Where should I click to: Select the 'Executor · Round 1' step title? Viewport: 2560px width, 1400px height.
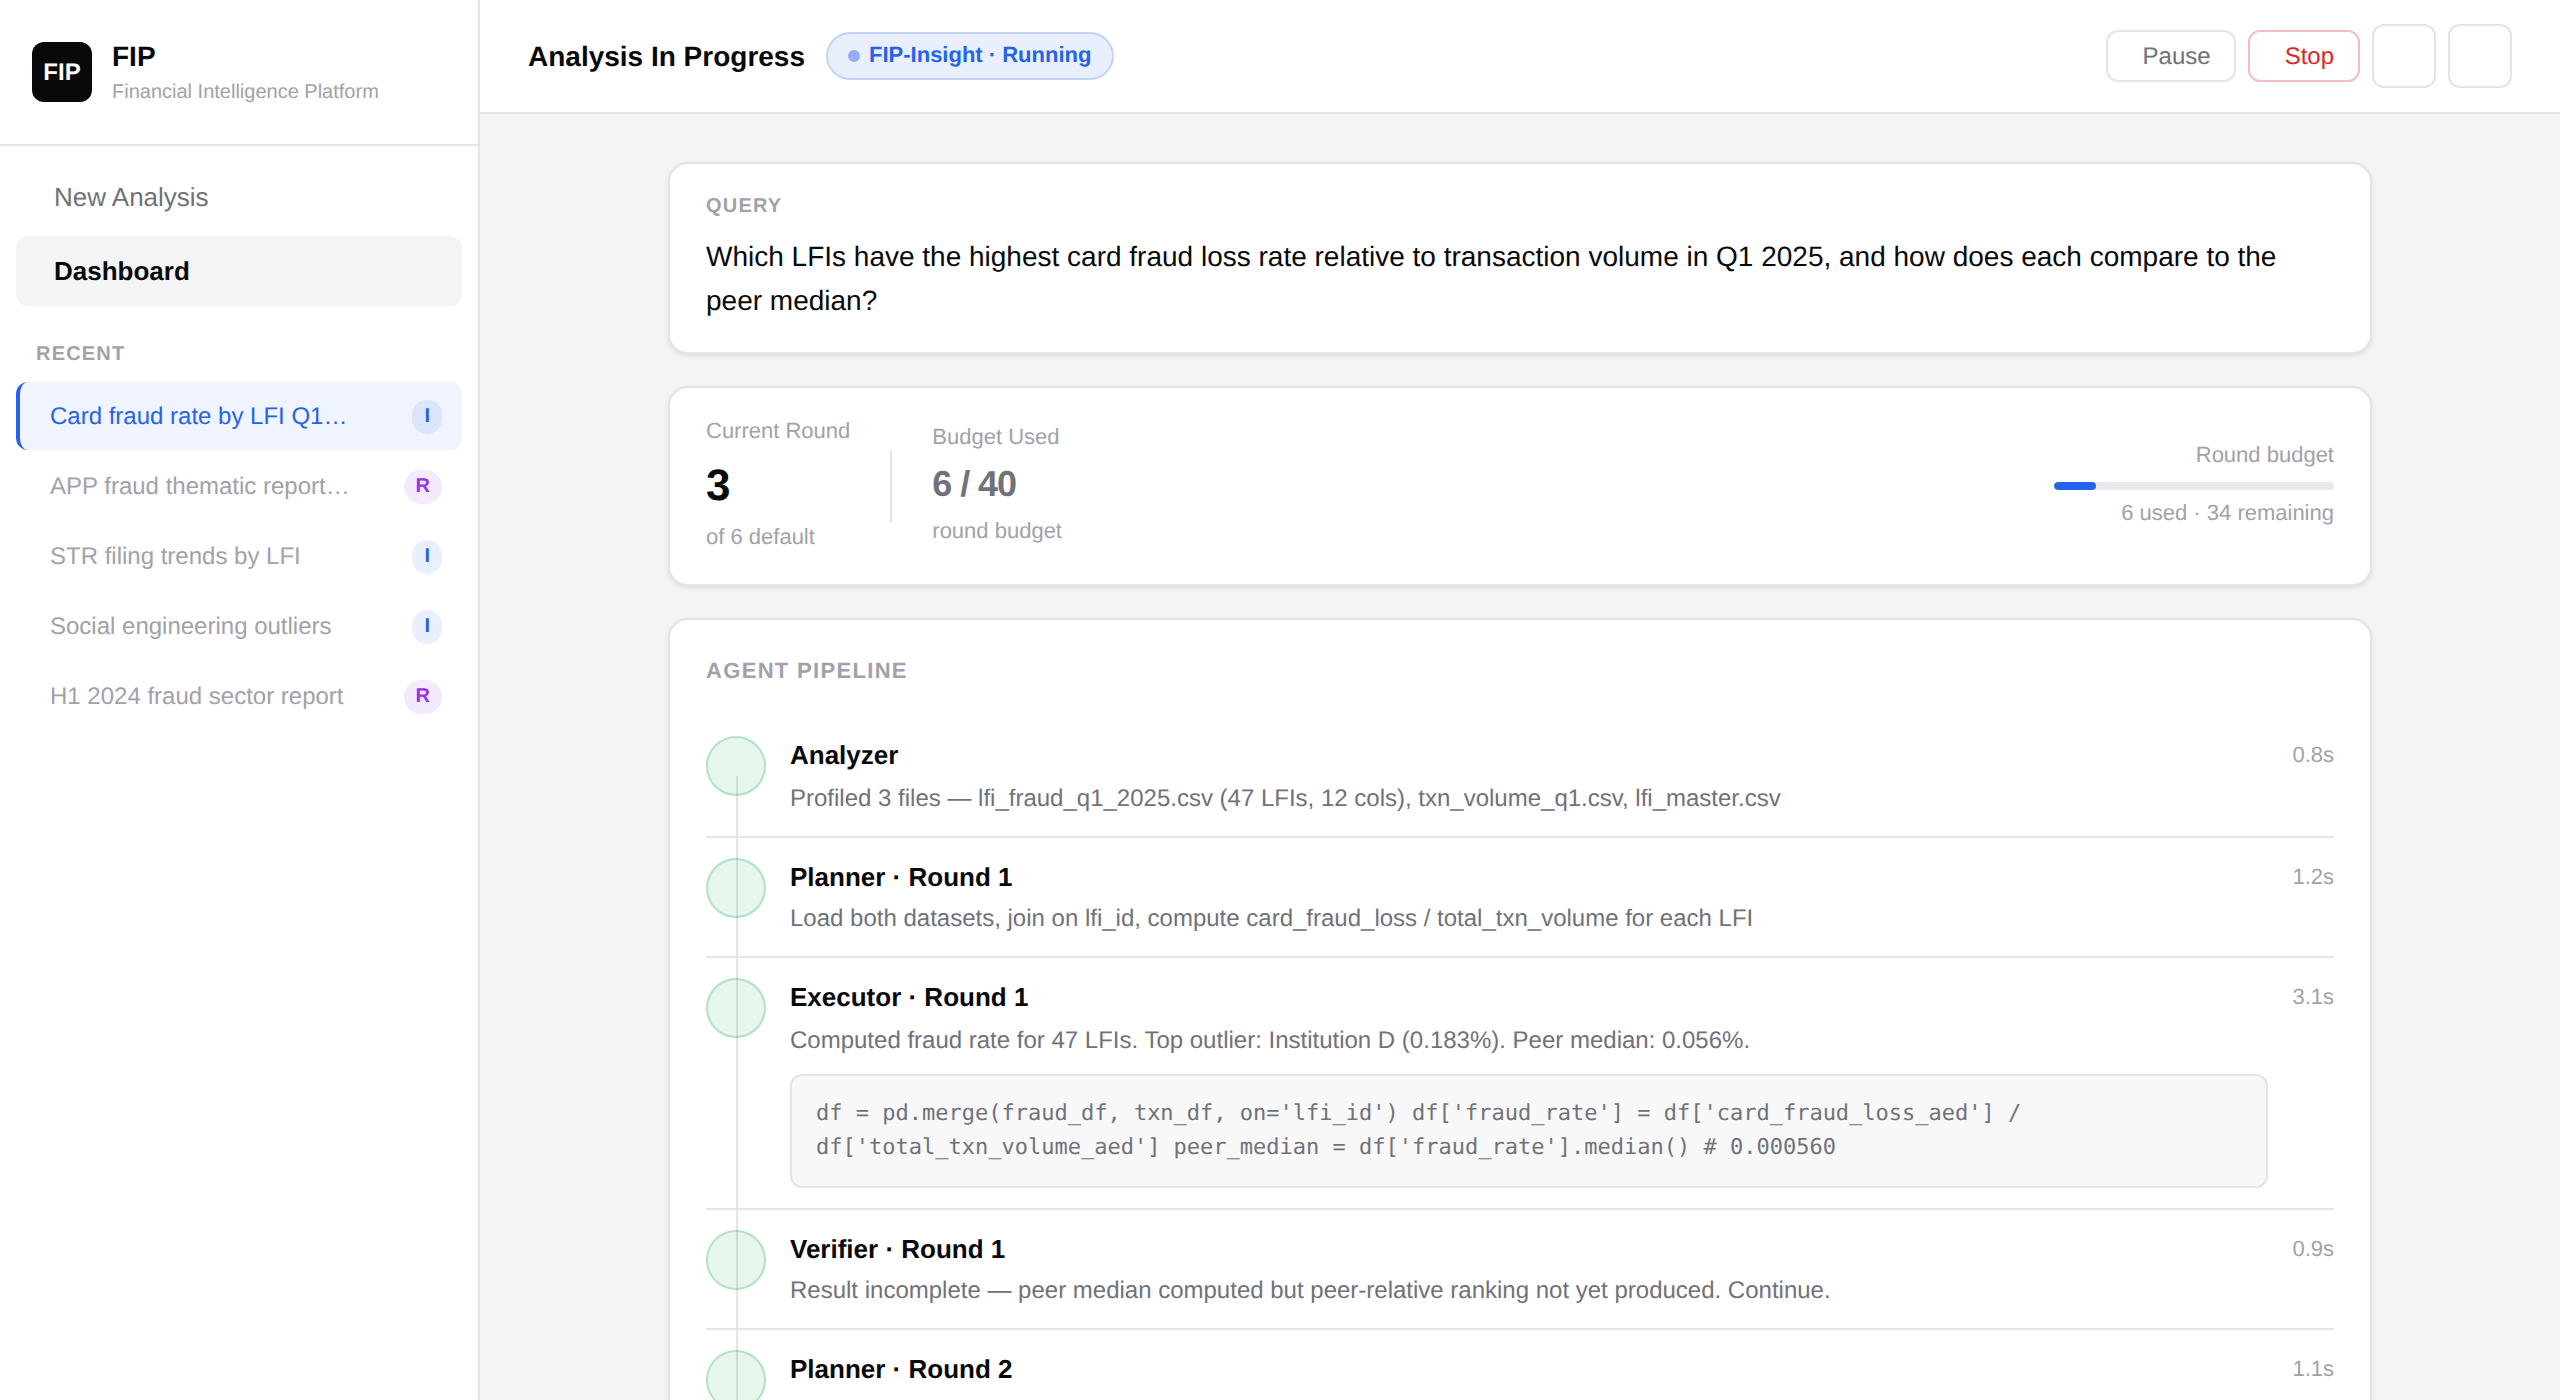point(909,997)
